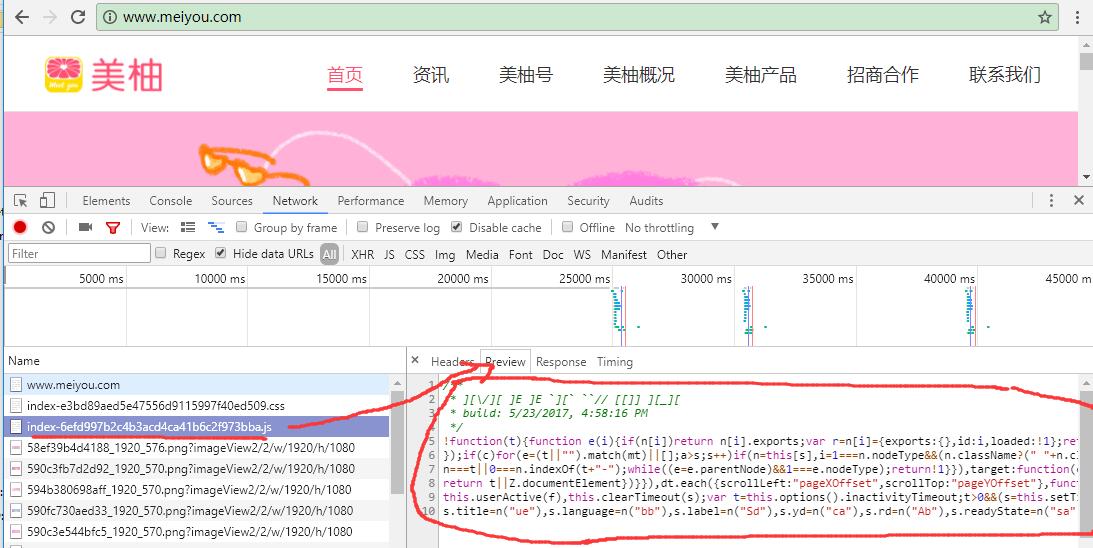This screenshot has width=1093, height=548.
Task: Switch to the Response tab
Action: coord(561,362)
